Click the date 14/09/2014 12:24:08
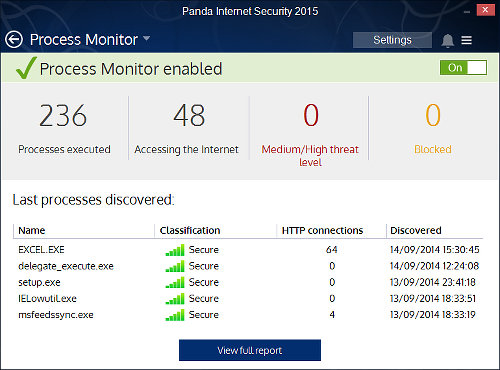 (x=434, y=266)
